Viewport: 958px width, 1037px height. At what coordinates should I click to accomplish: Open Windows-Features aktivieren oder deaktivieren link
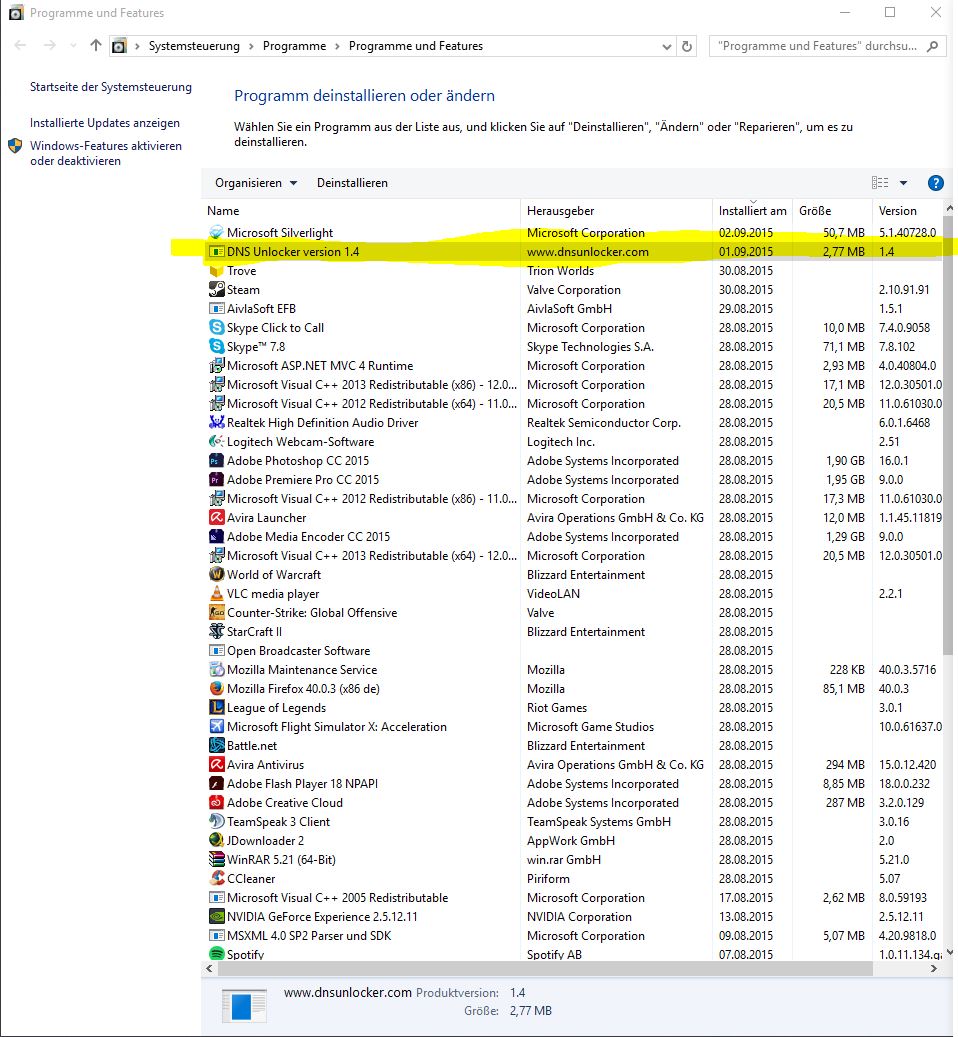click(106, 153)
